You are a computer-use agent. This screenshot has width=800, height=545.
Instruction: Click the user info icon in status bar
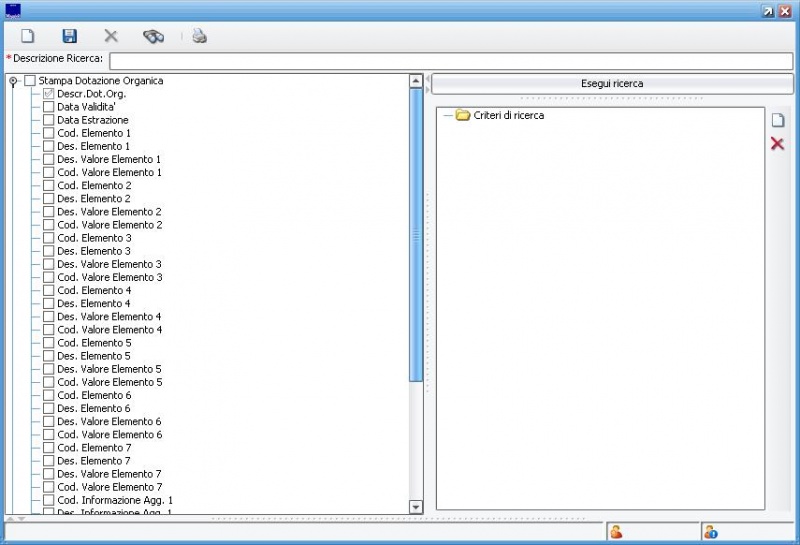click(x=710, y=532)
